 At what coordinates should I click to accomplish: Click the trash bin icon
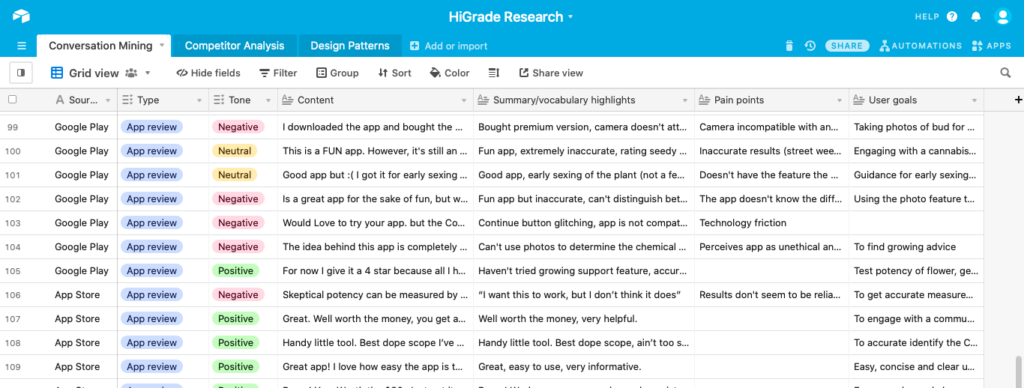pos(789,46)
